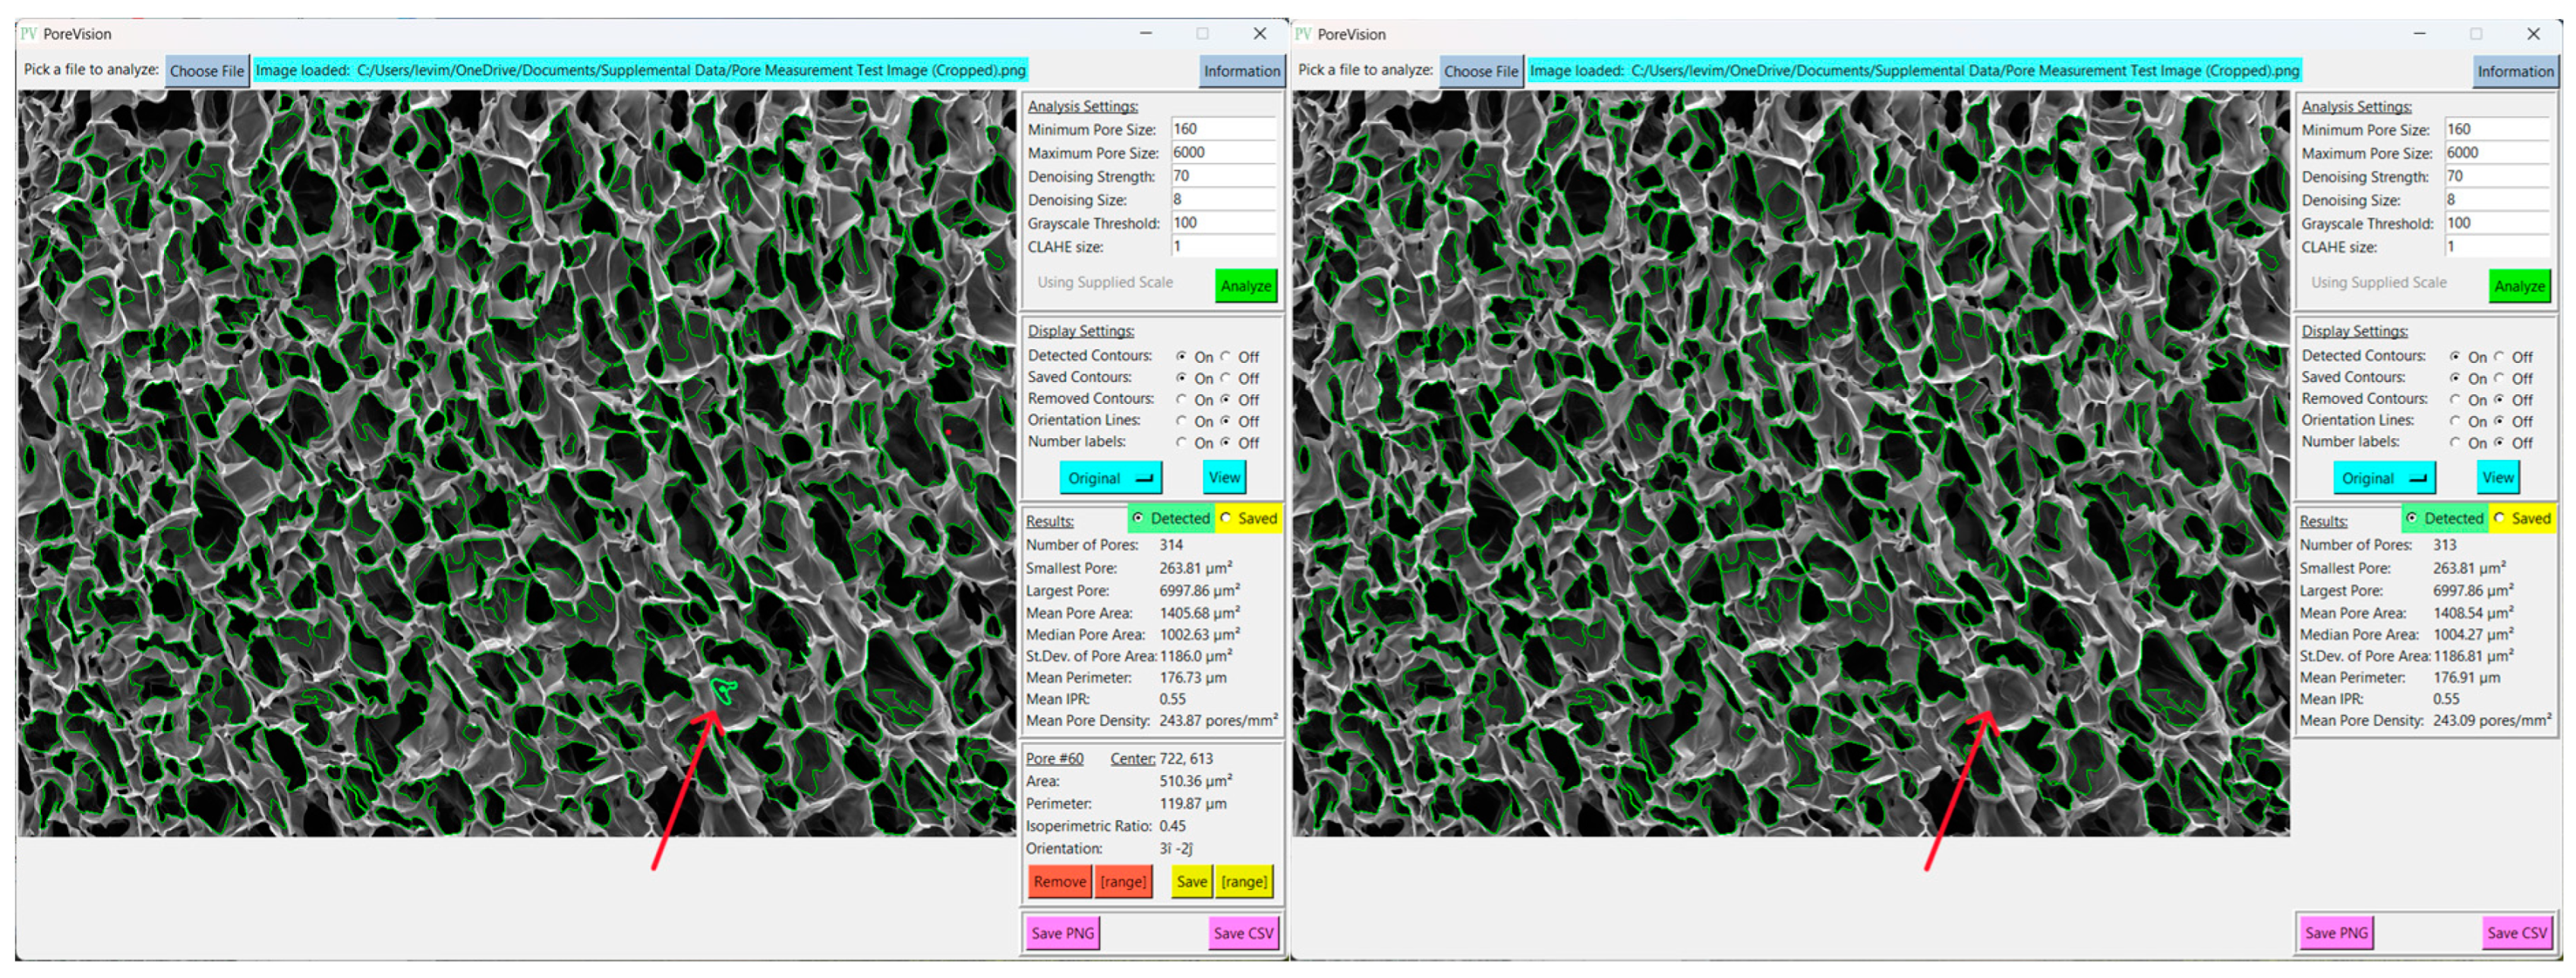2576x978 pixels.
Task: Click the red [range] button beside Remove
Action: tap(1123, 882)
